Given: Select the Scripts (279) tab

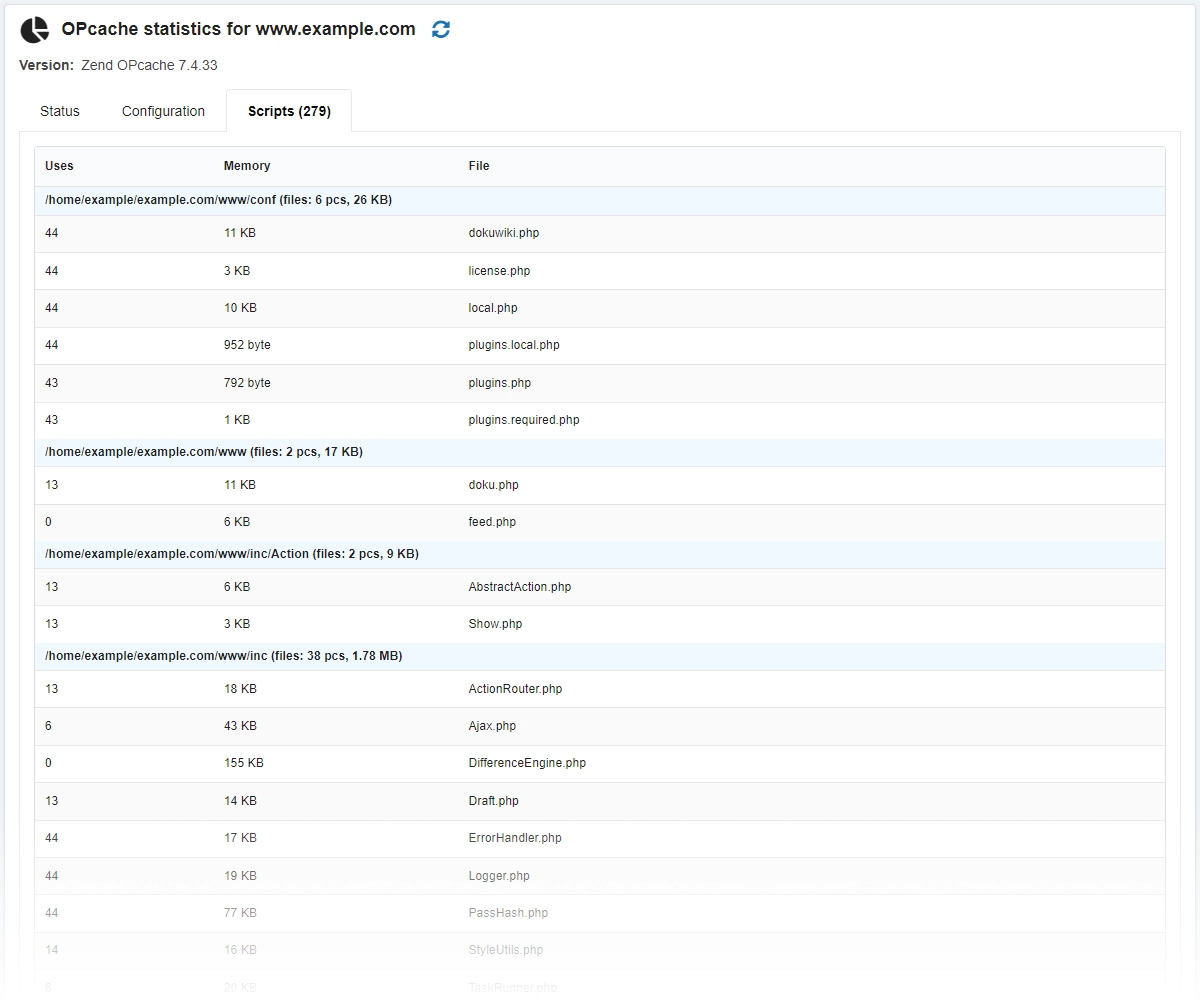Looking at the screenshot, I should 289,111.
